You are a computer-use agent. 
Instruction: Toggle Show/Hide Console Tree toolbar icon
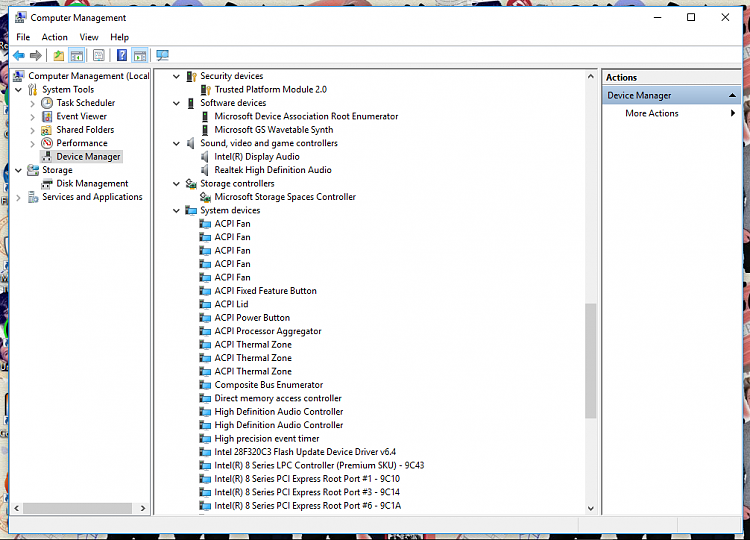[77, 55]
